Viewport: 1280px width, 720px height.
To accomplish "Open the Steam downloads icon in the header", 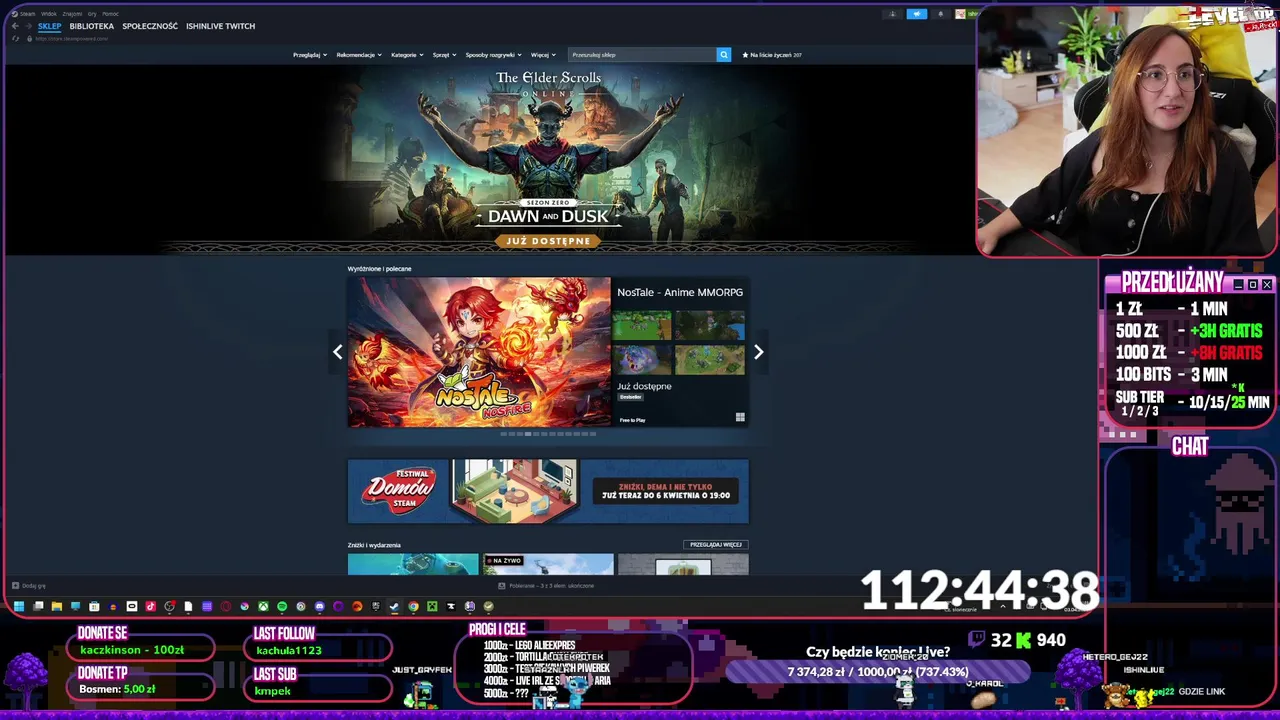I will (892, 14).
